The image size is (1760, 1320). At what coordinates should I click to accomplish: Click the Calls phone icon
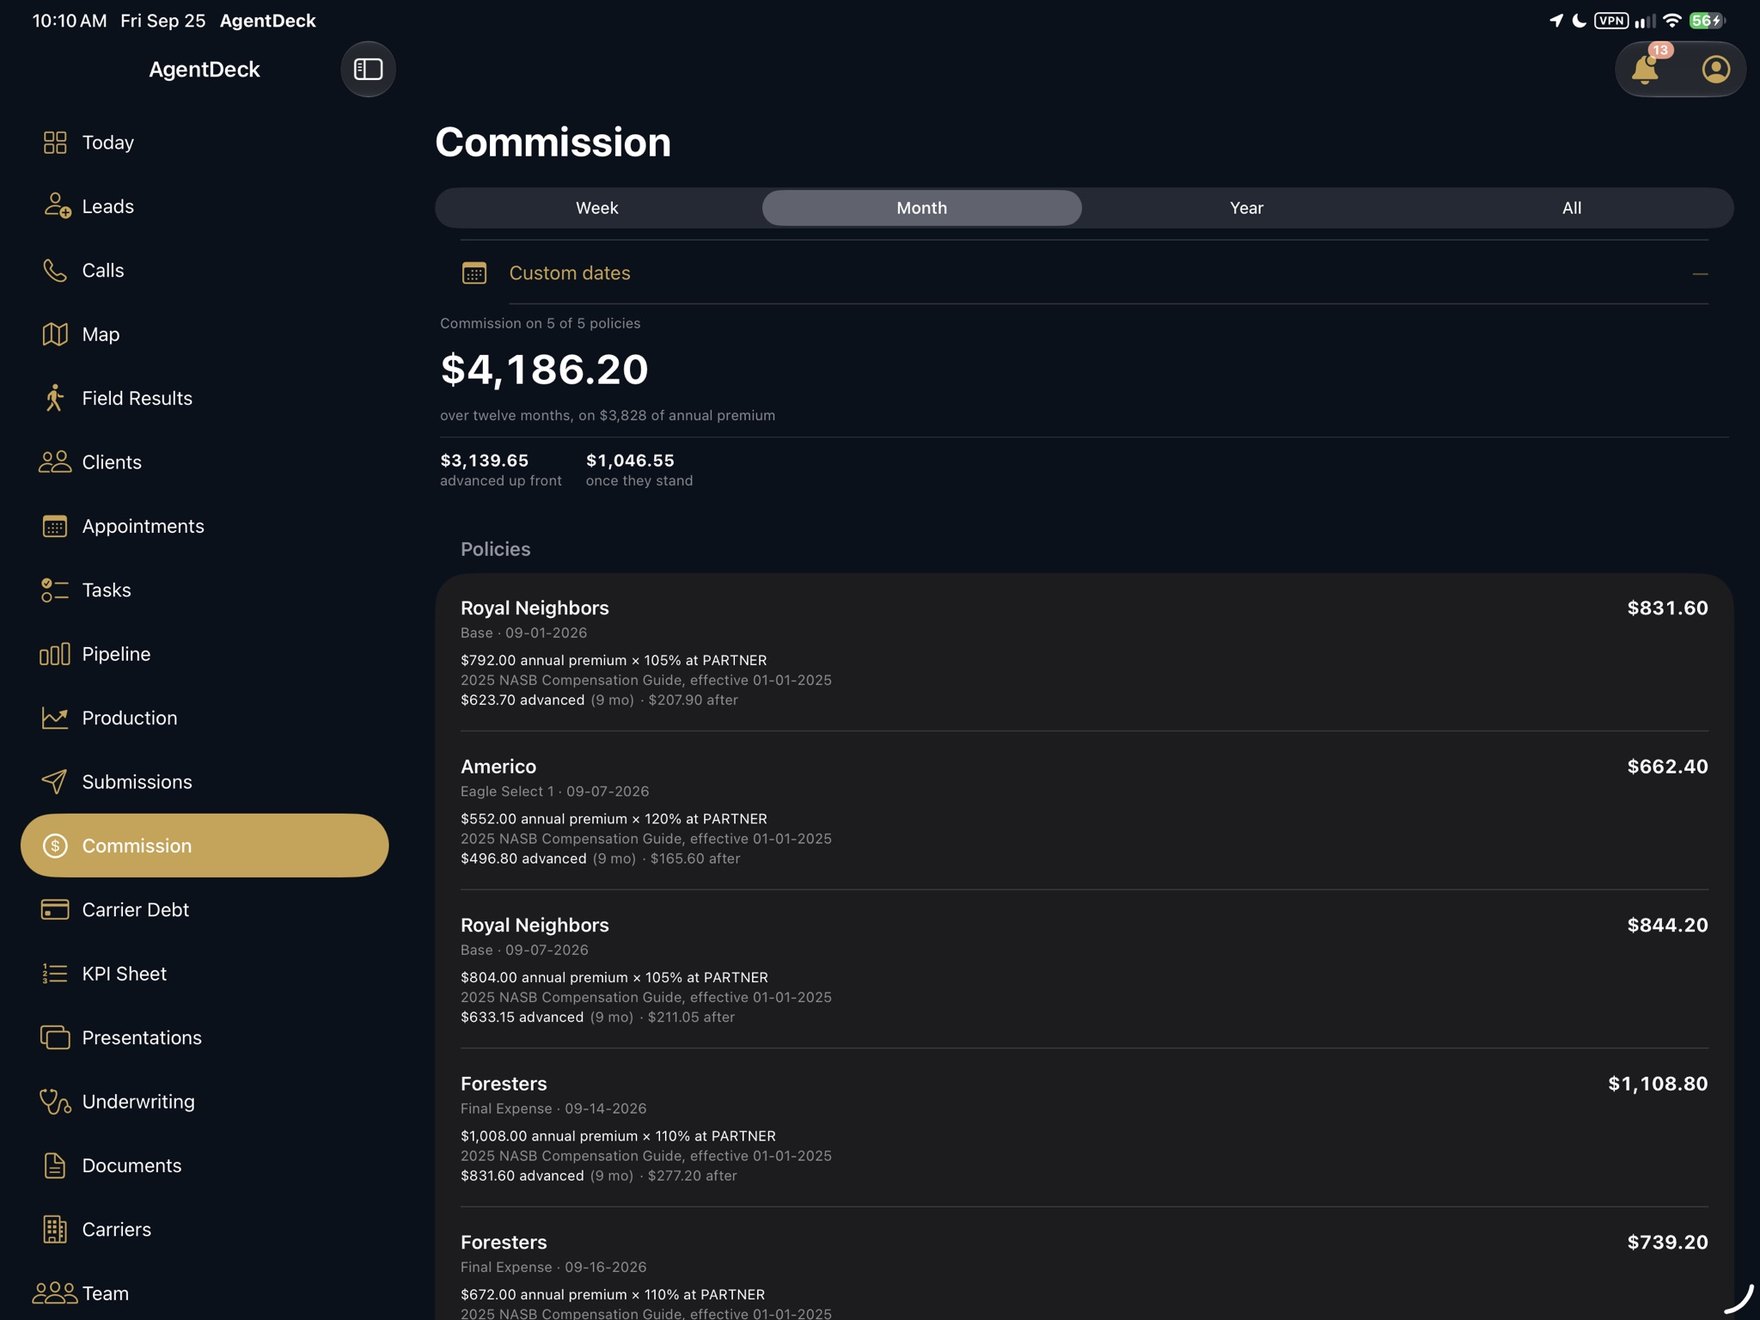click(55, 270)
